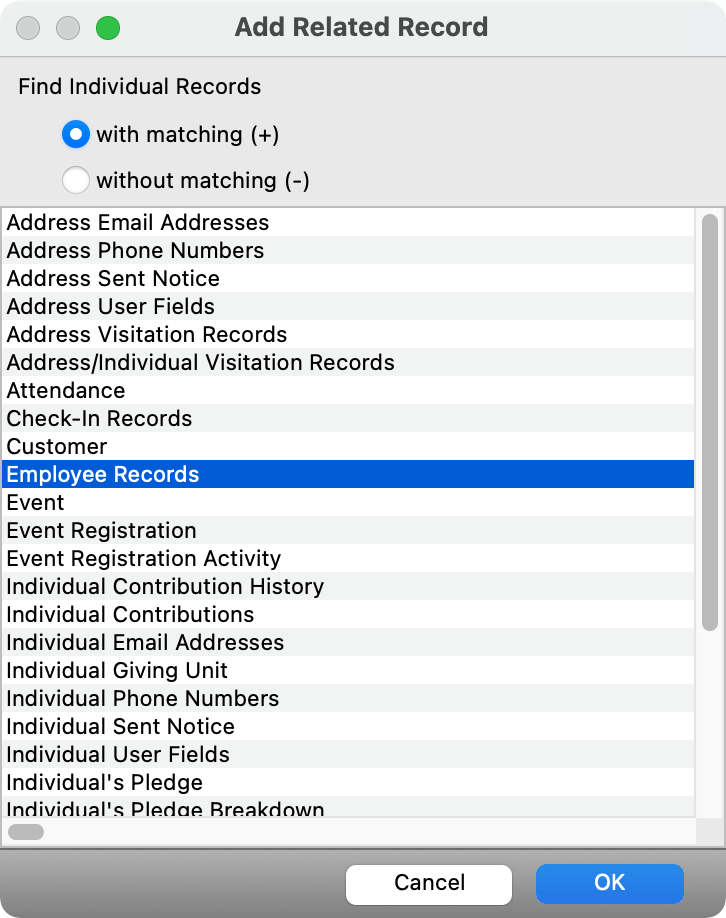Select Address Visitation Records row

coord(147,334)
